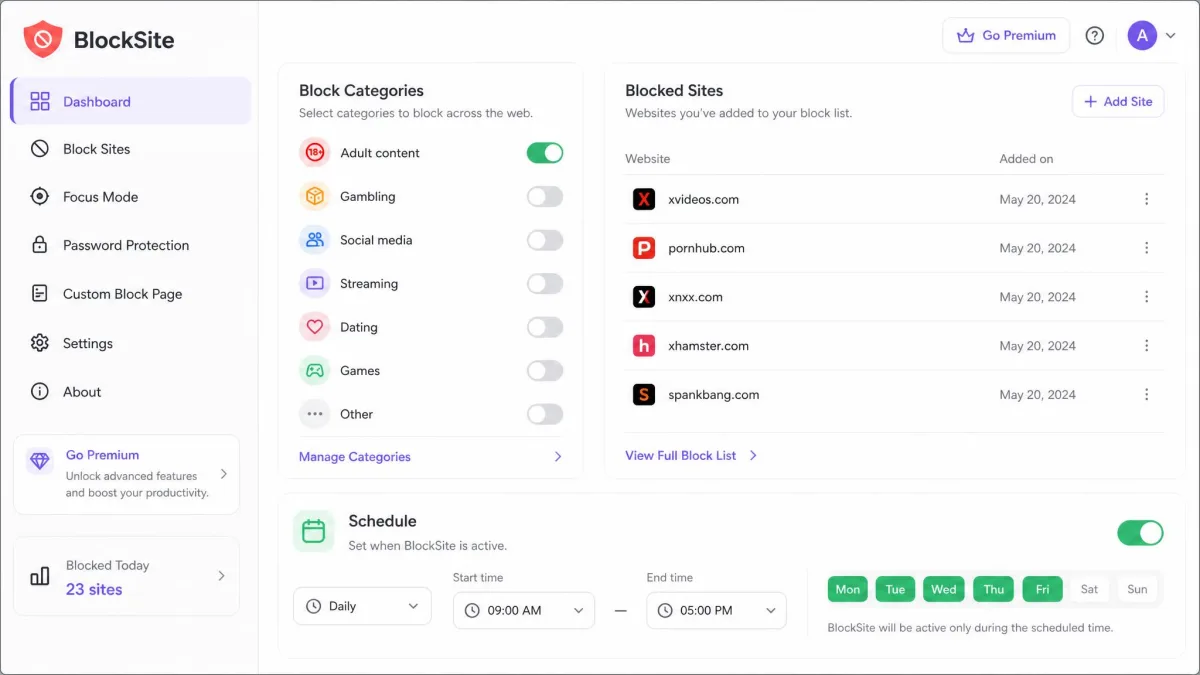Click the Social media people icon
1200x675 pixels.
pyautogui.click(x=315, y=240)
